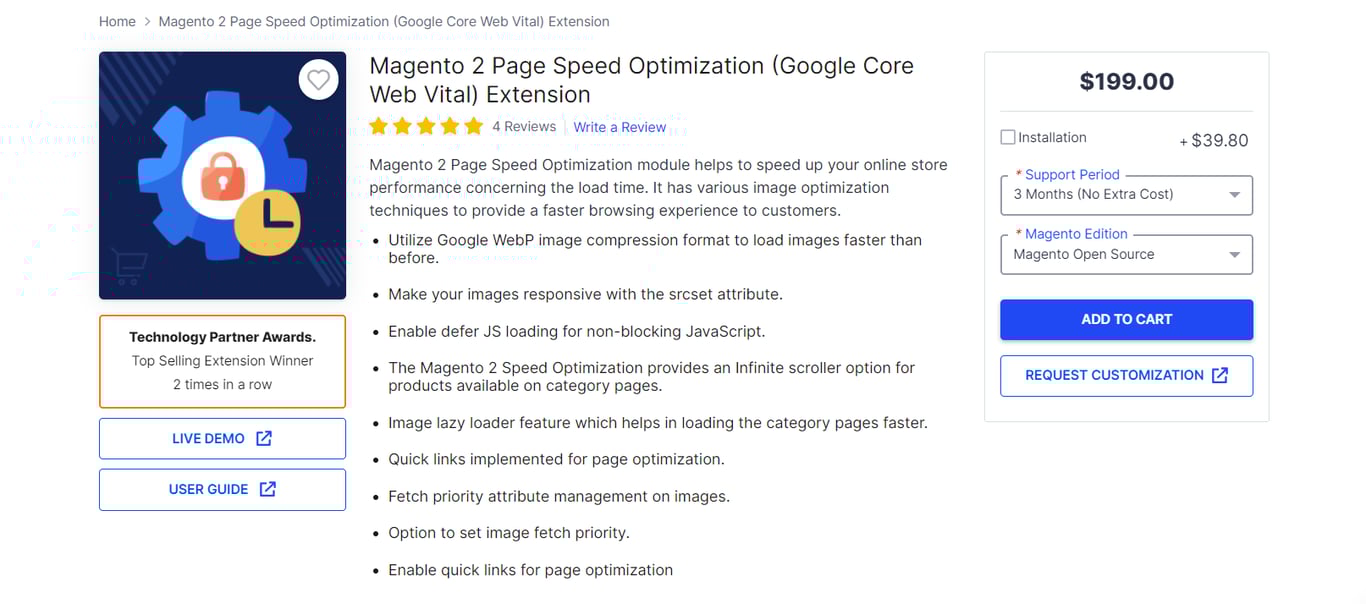Click the gear-and-lock product image
Image resolution: width=1366 pixels, height=604 pixels.
(222, 175)
